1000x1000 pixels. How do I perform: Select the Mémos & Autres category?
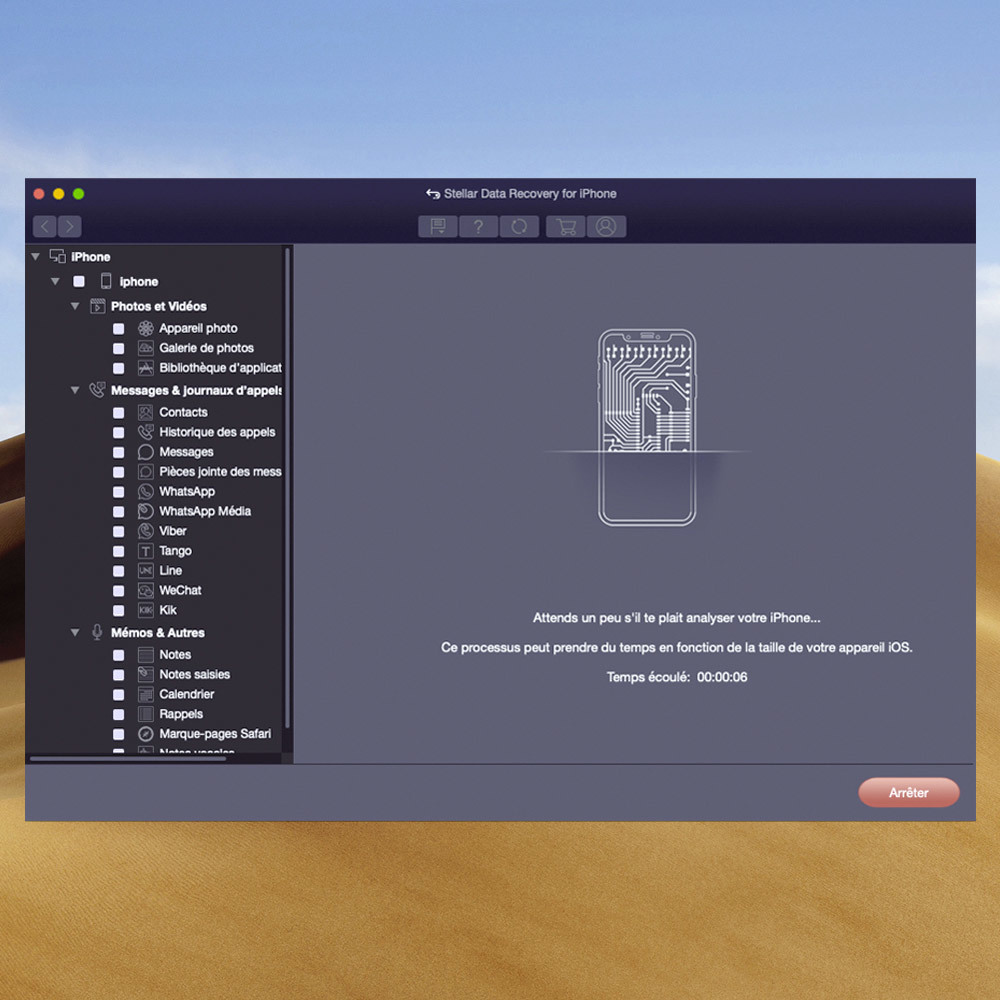[x=158, y=633]
